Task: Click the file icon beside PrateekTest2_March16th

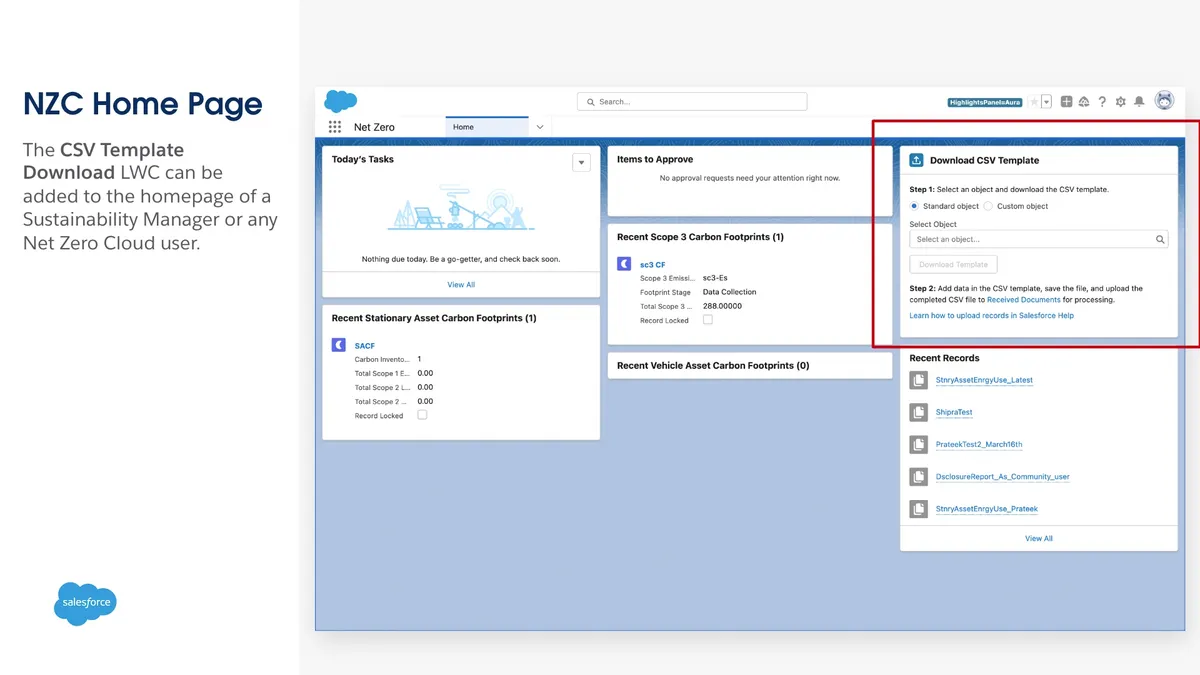Action: click(x=918, y=444)
